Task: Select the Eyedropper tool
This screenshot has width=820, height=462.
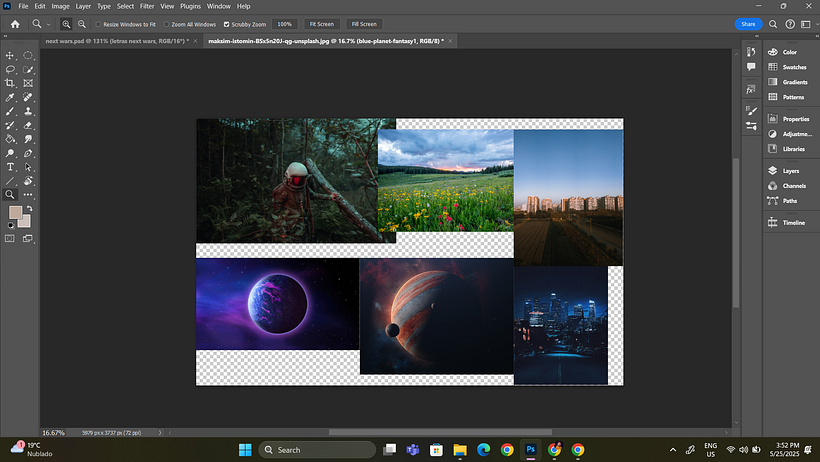Action: pyautogui.click(x=10, y=97)
